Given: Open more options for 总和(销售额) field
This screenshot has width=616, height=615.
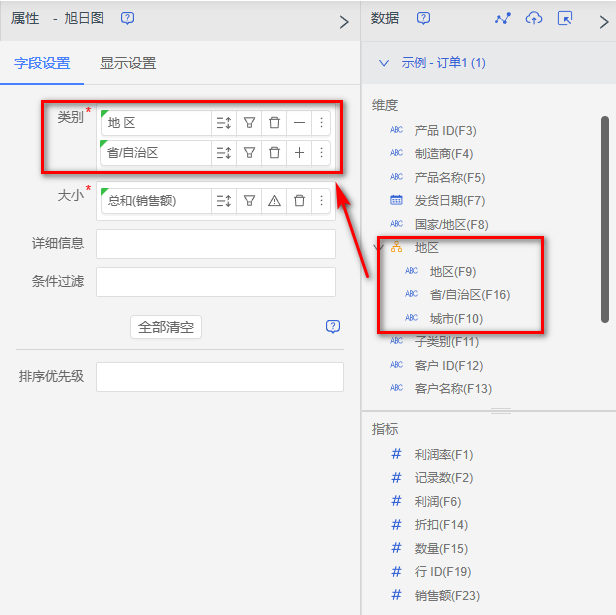Looking at the screenshot, I should point(321,201).
